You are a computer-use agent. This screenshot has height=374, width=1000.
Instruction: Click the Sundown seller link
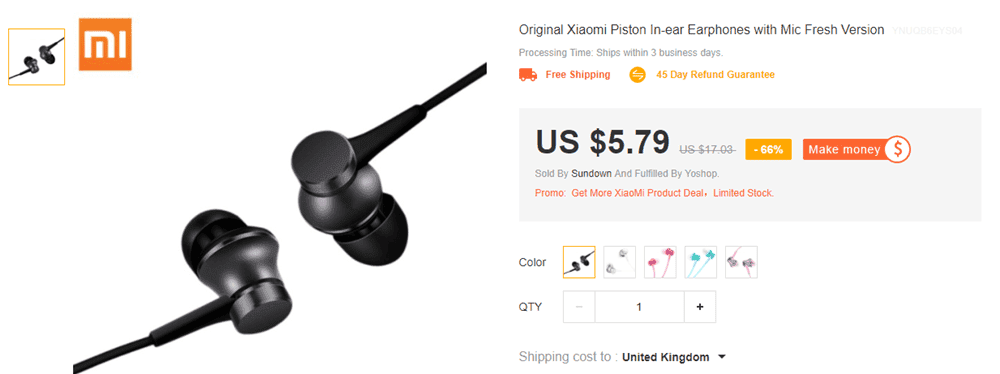click(591, 174)
